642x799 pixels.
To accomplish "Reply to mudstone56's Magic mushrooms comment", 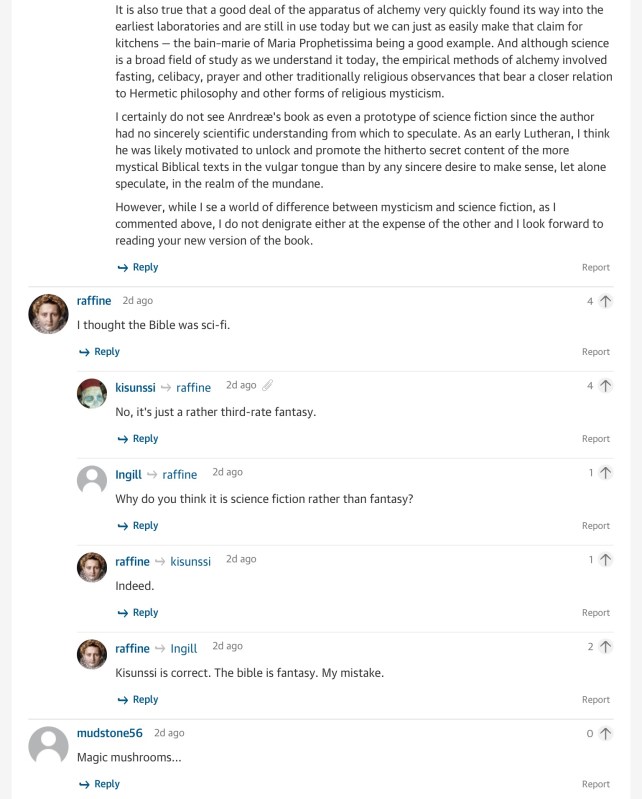I will (x=99, y=784).
